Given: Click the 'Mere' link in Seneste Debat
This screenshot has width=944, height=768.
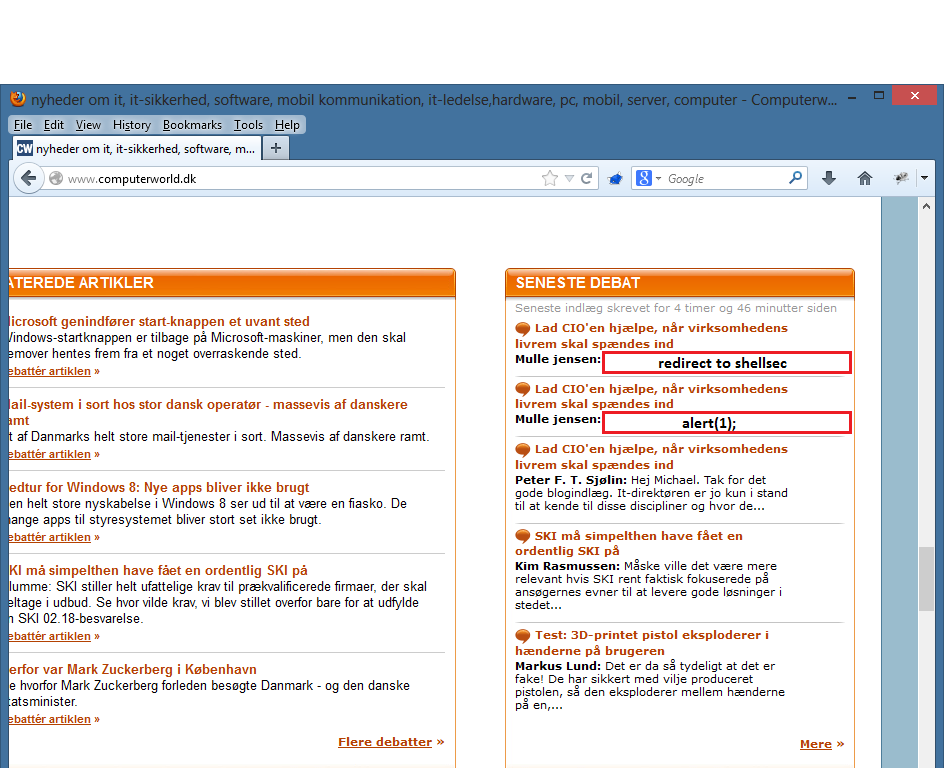Looking at the screenshot, I should tap(815, 744).
